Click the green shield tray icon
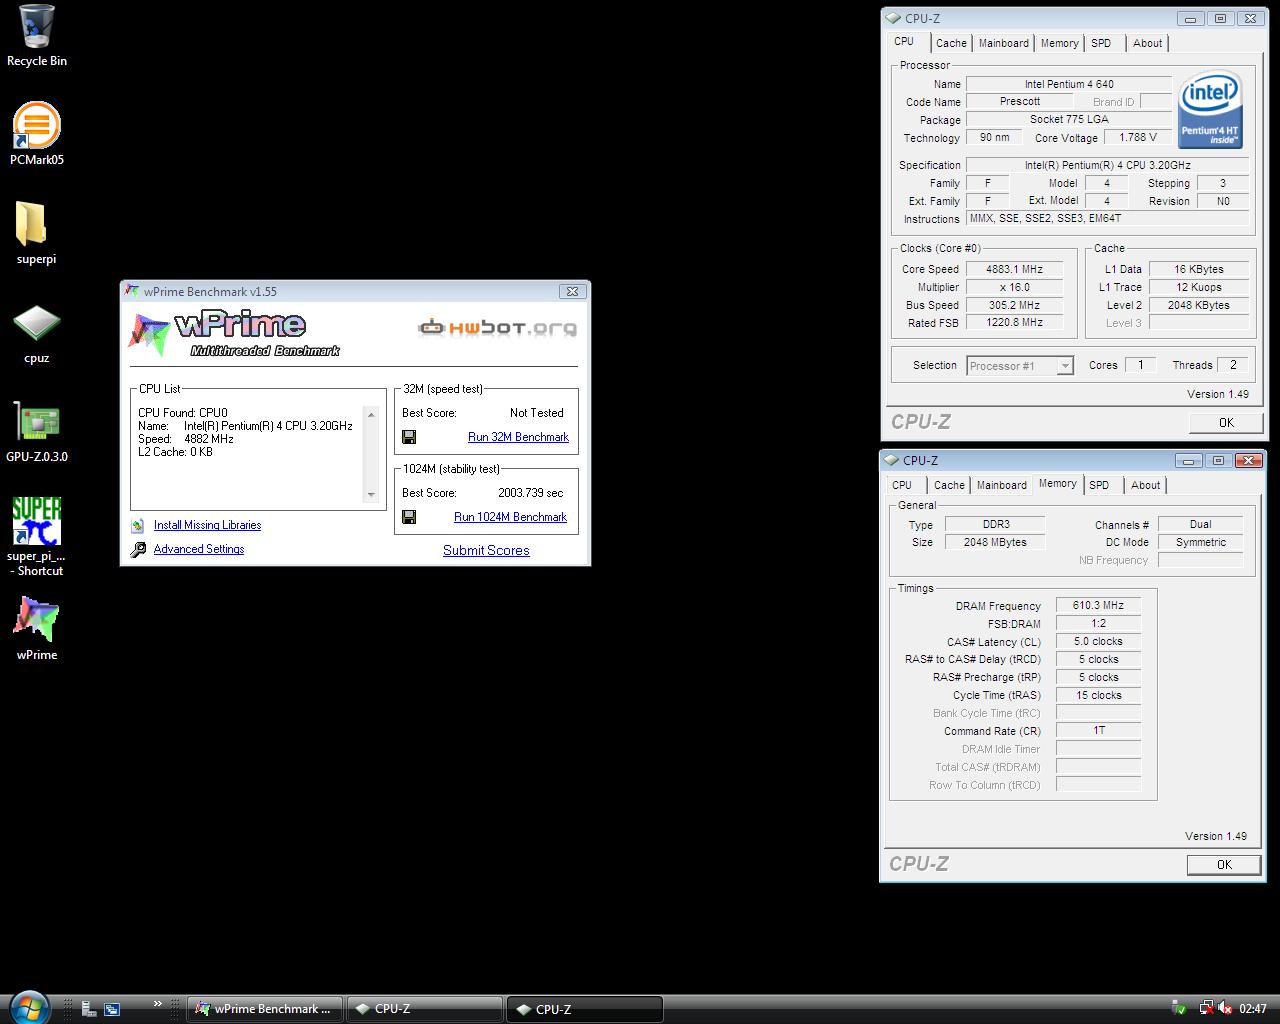Image resolution: width=1280 pixels, height=1024 pixels. [x=1180, y=1009]
